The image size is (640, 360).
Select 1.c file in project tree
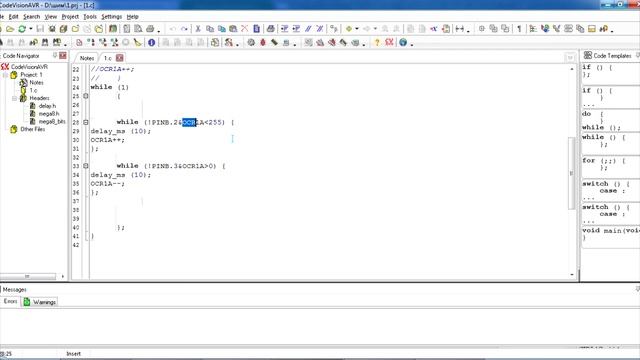tap(33, 90)
